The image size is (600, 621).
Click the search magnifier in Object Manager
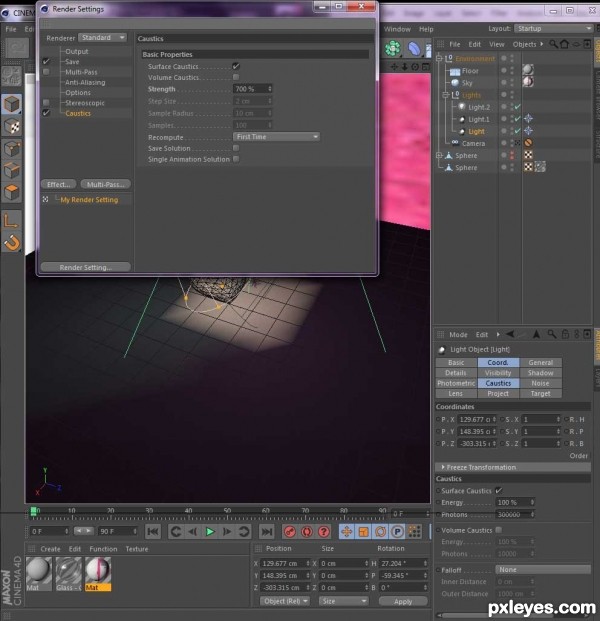[x=553, y=44]
